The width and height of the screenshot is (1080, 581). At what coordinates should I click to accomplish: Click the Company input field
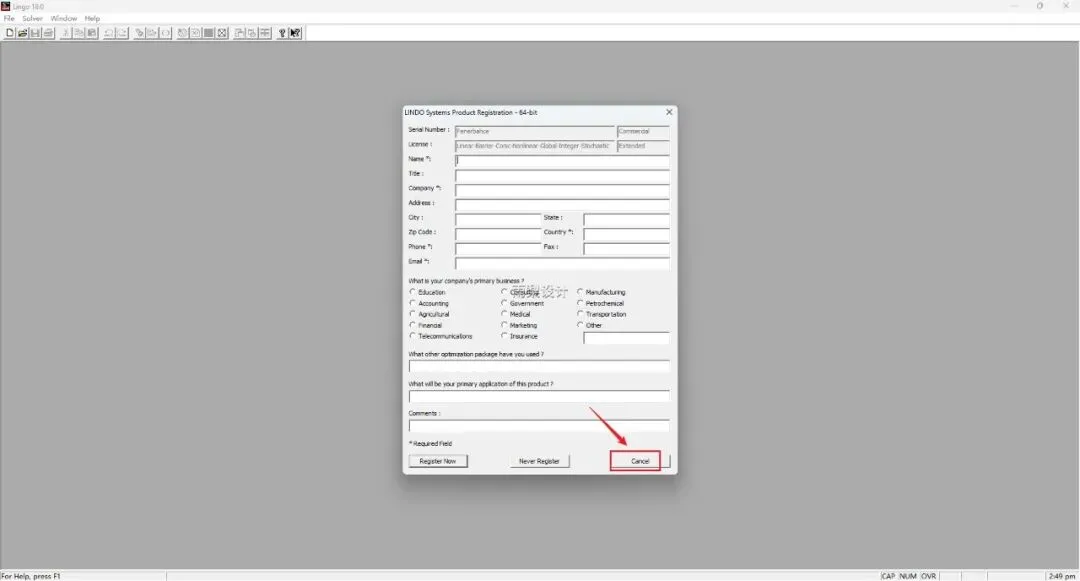[x=562, y=189]
